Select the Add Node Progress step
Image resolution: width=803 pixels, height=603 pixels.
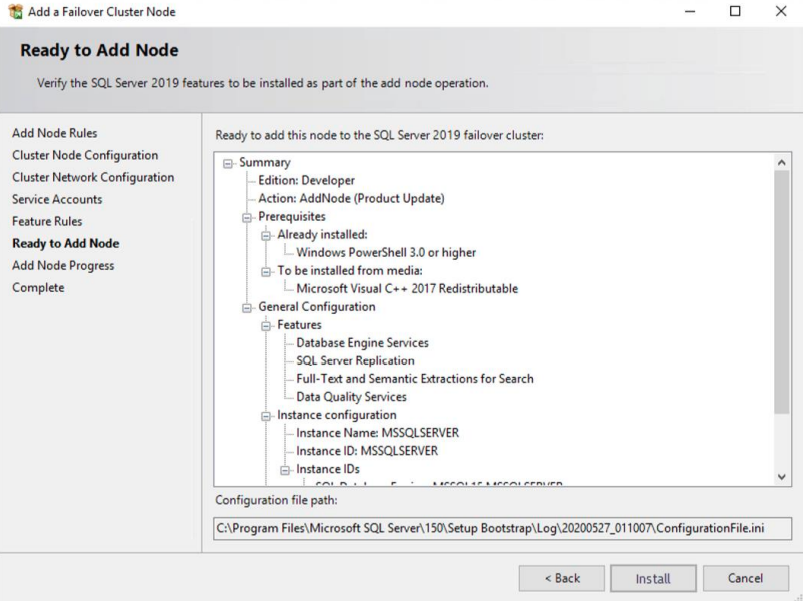(x=63, y=265)
